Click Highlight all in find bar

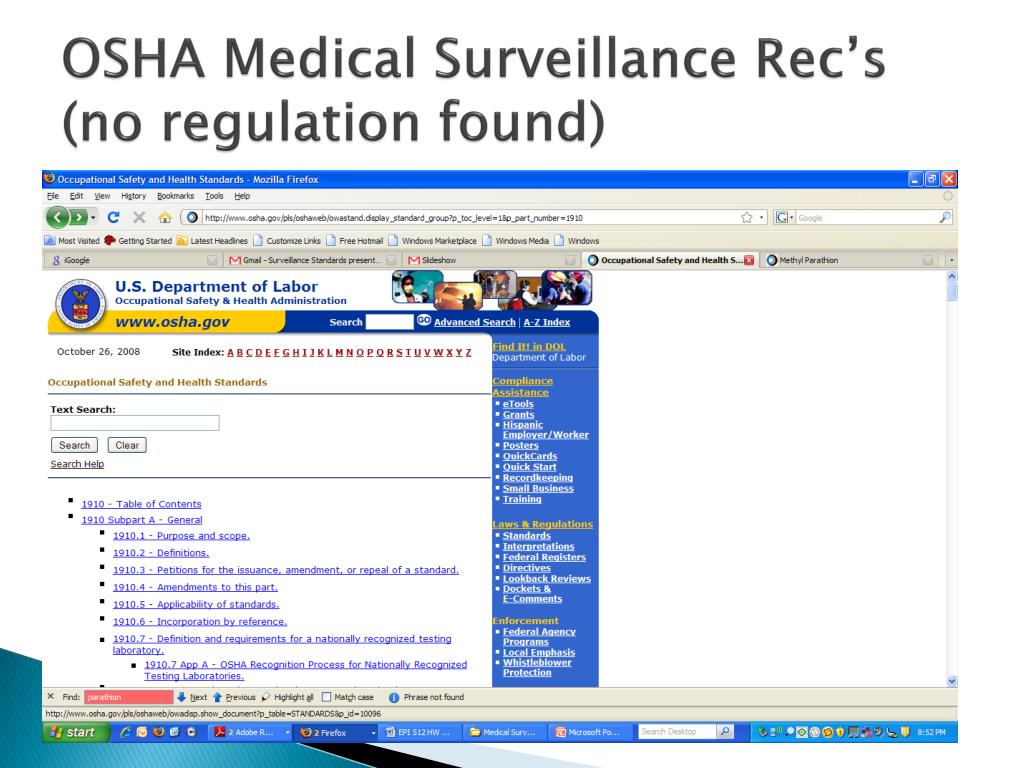click(x=287, y=697)
